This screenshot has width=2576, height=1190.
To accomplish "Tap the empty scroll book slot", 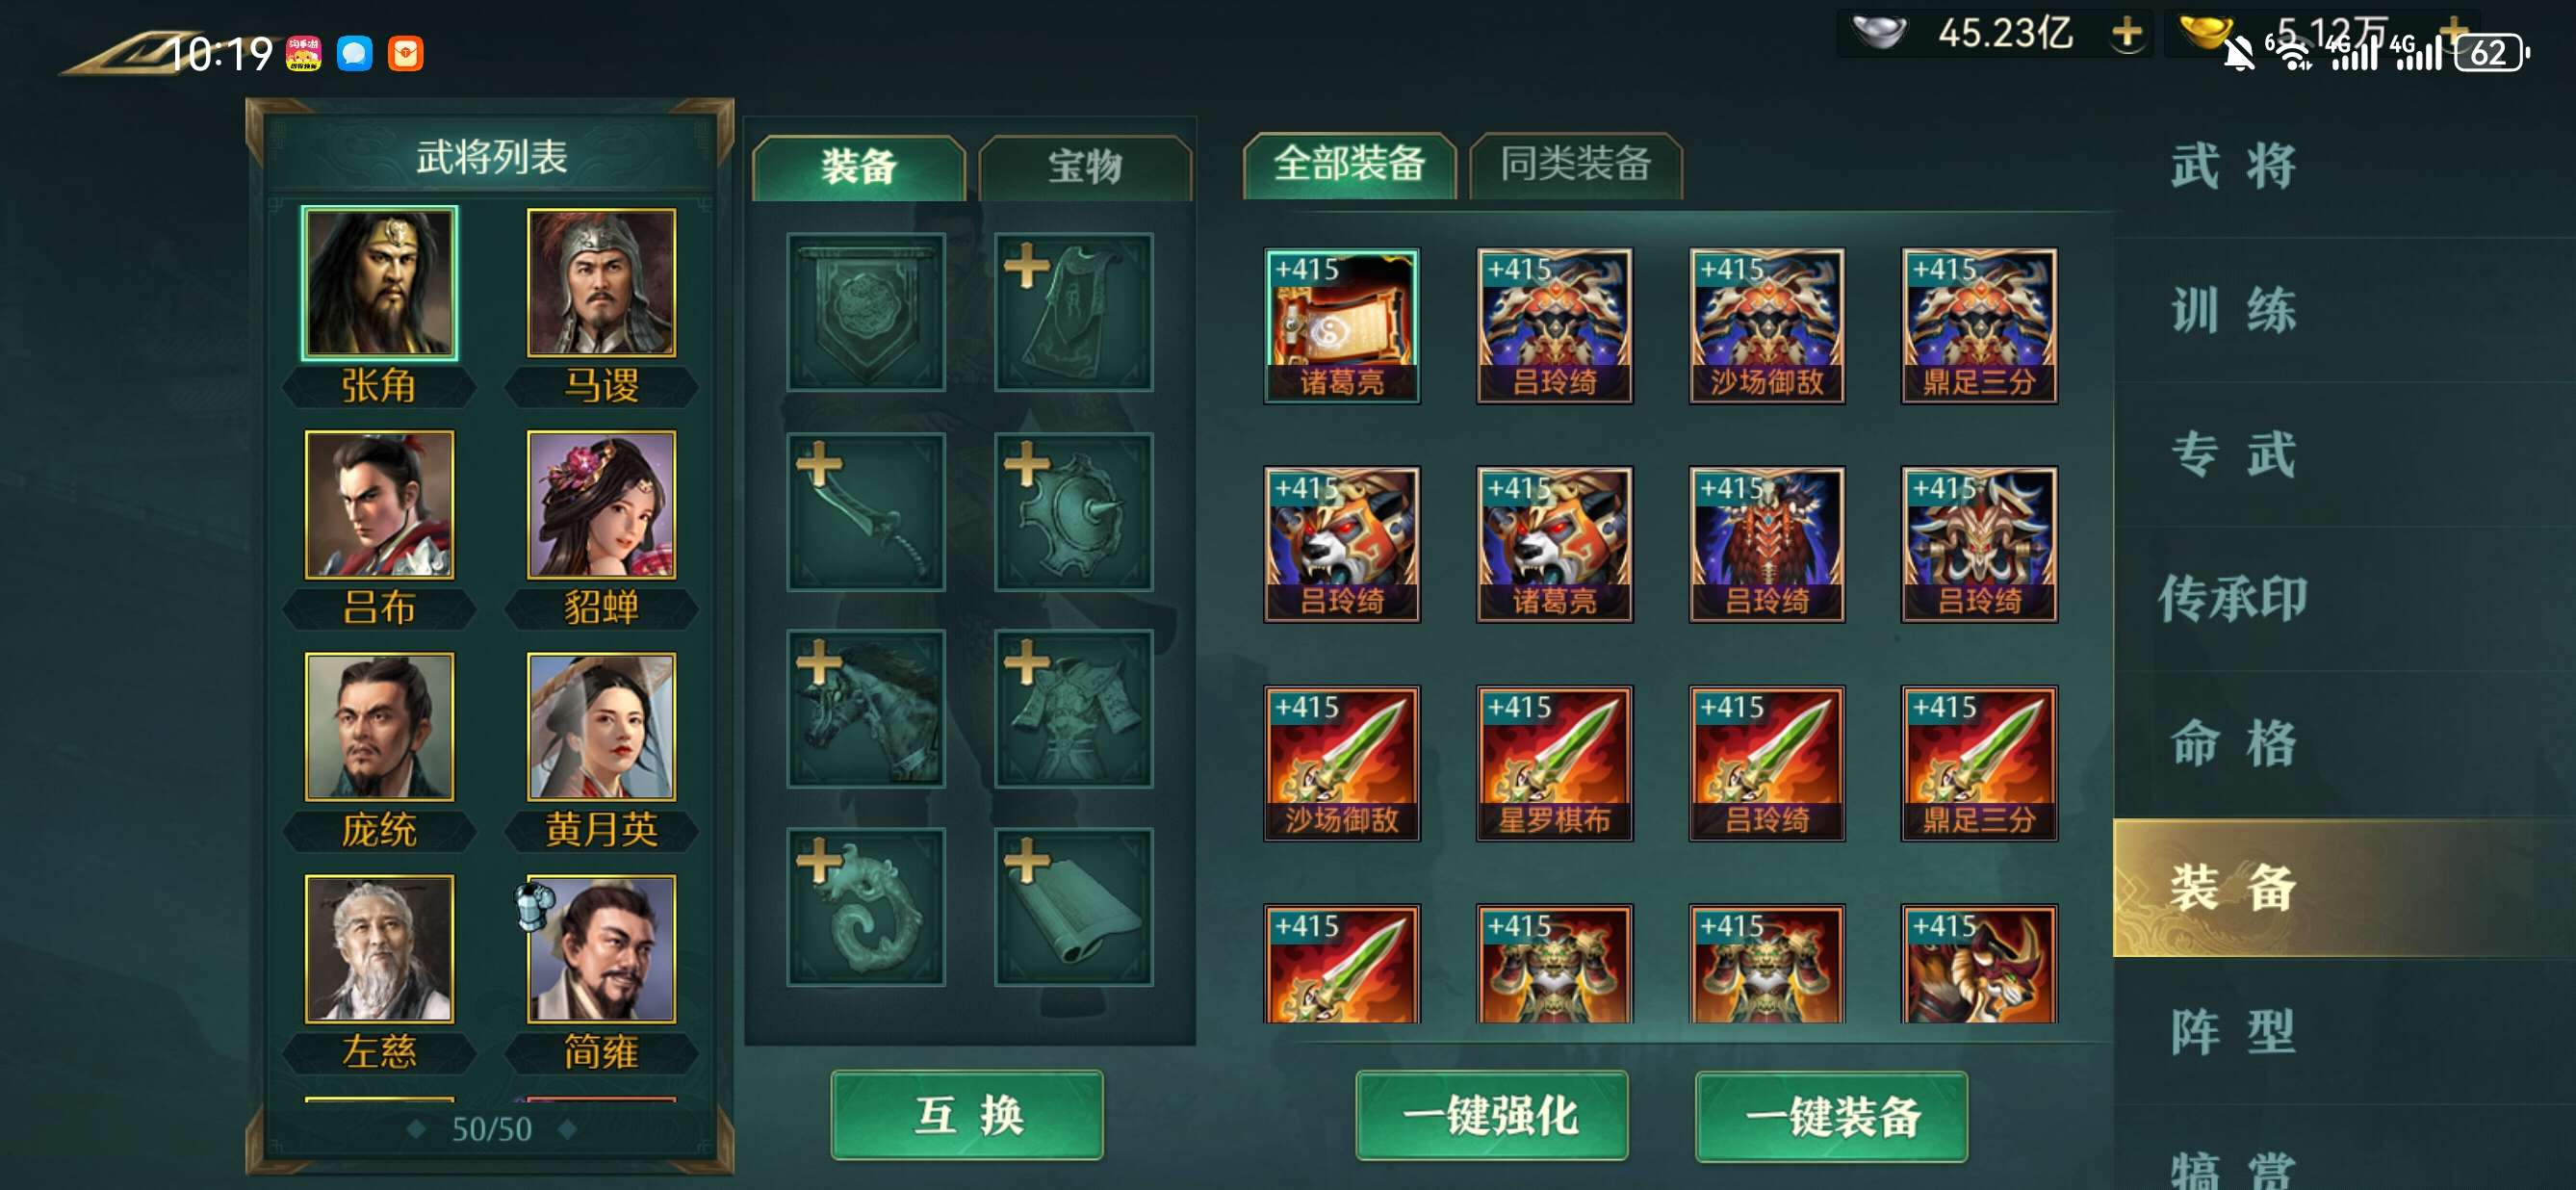I will [x=1073, y=907].
